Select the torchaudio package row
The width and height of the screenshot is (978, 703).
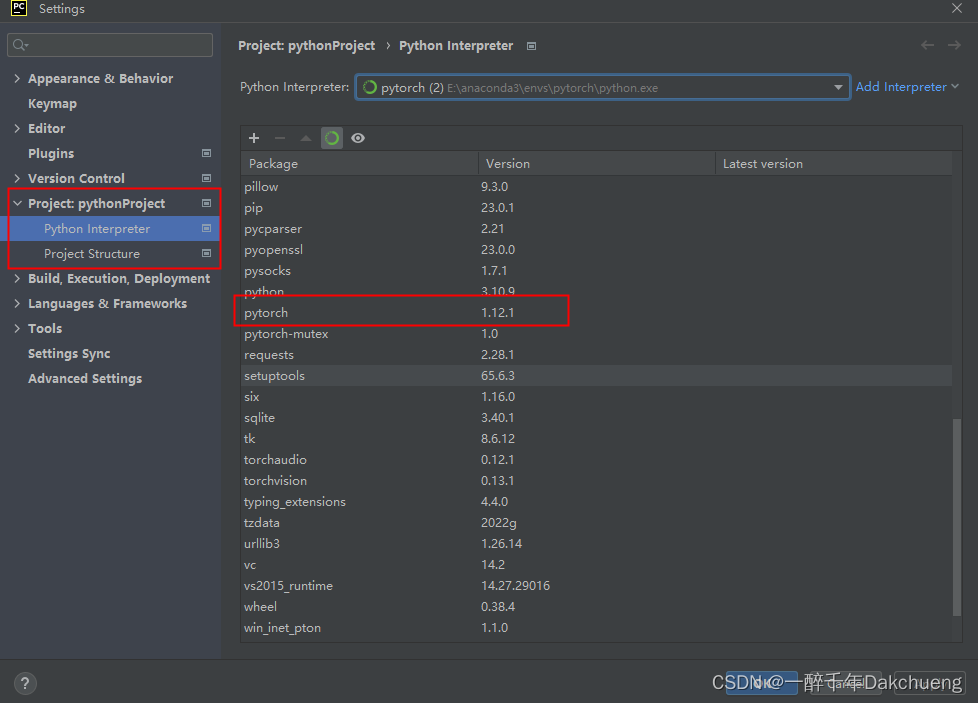[596, 460]
